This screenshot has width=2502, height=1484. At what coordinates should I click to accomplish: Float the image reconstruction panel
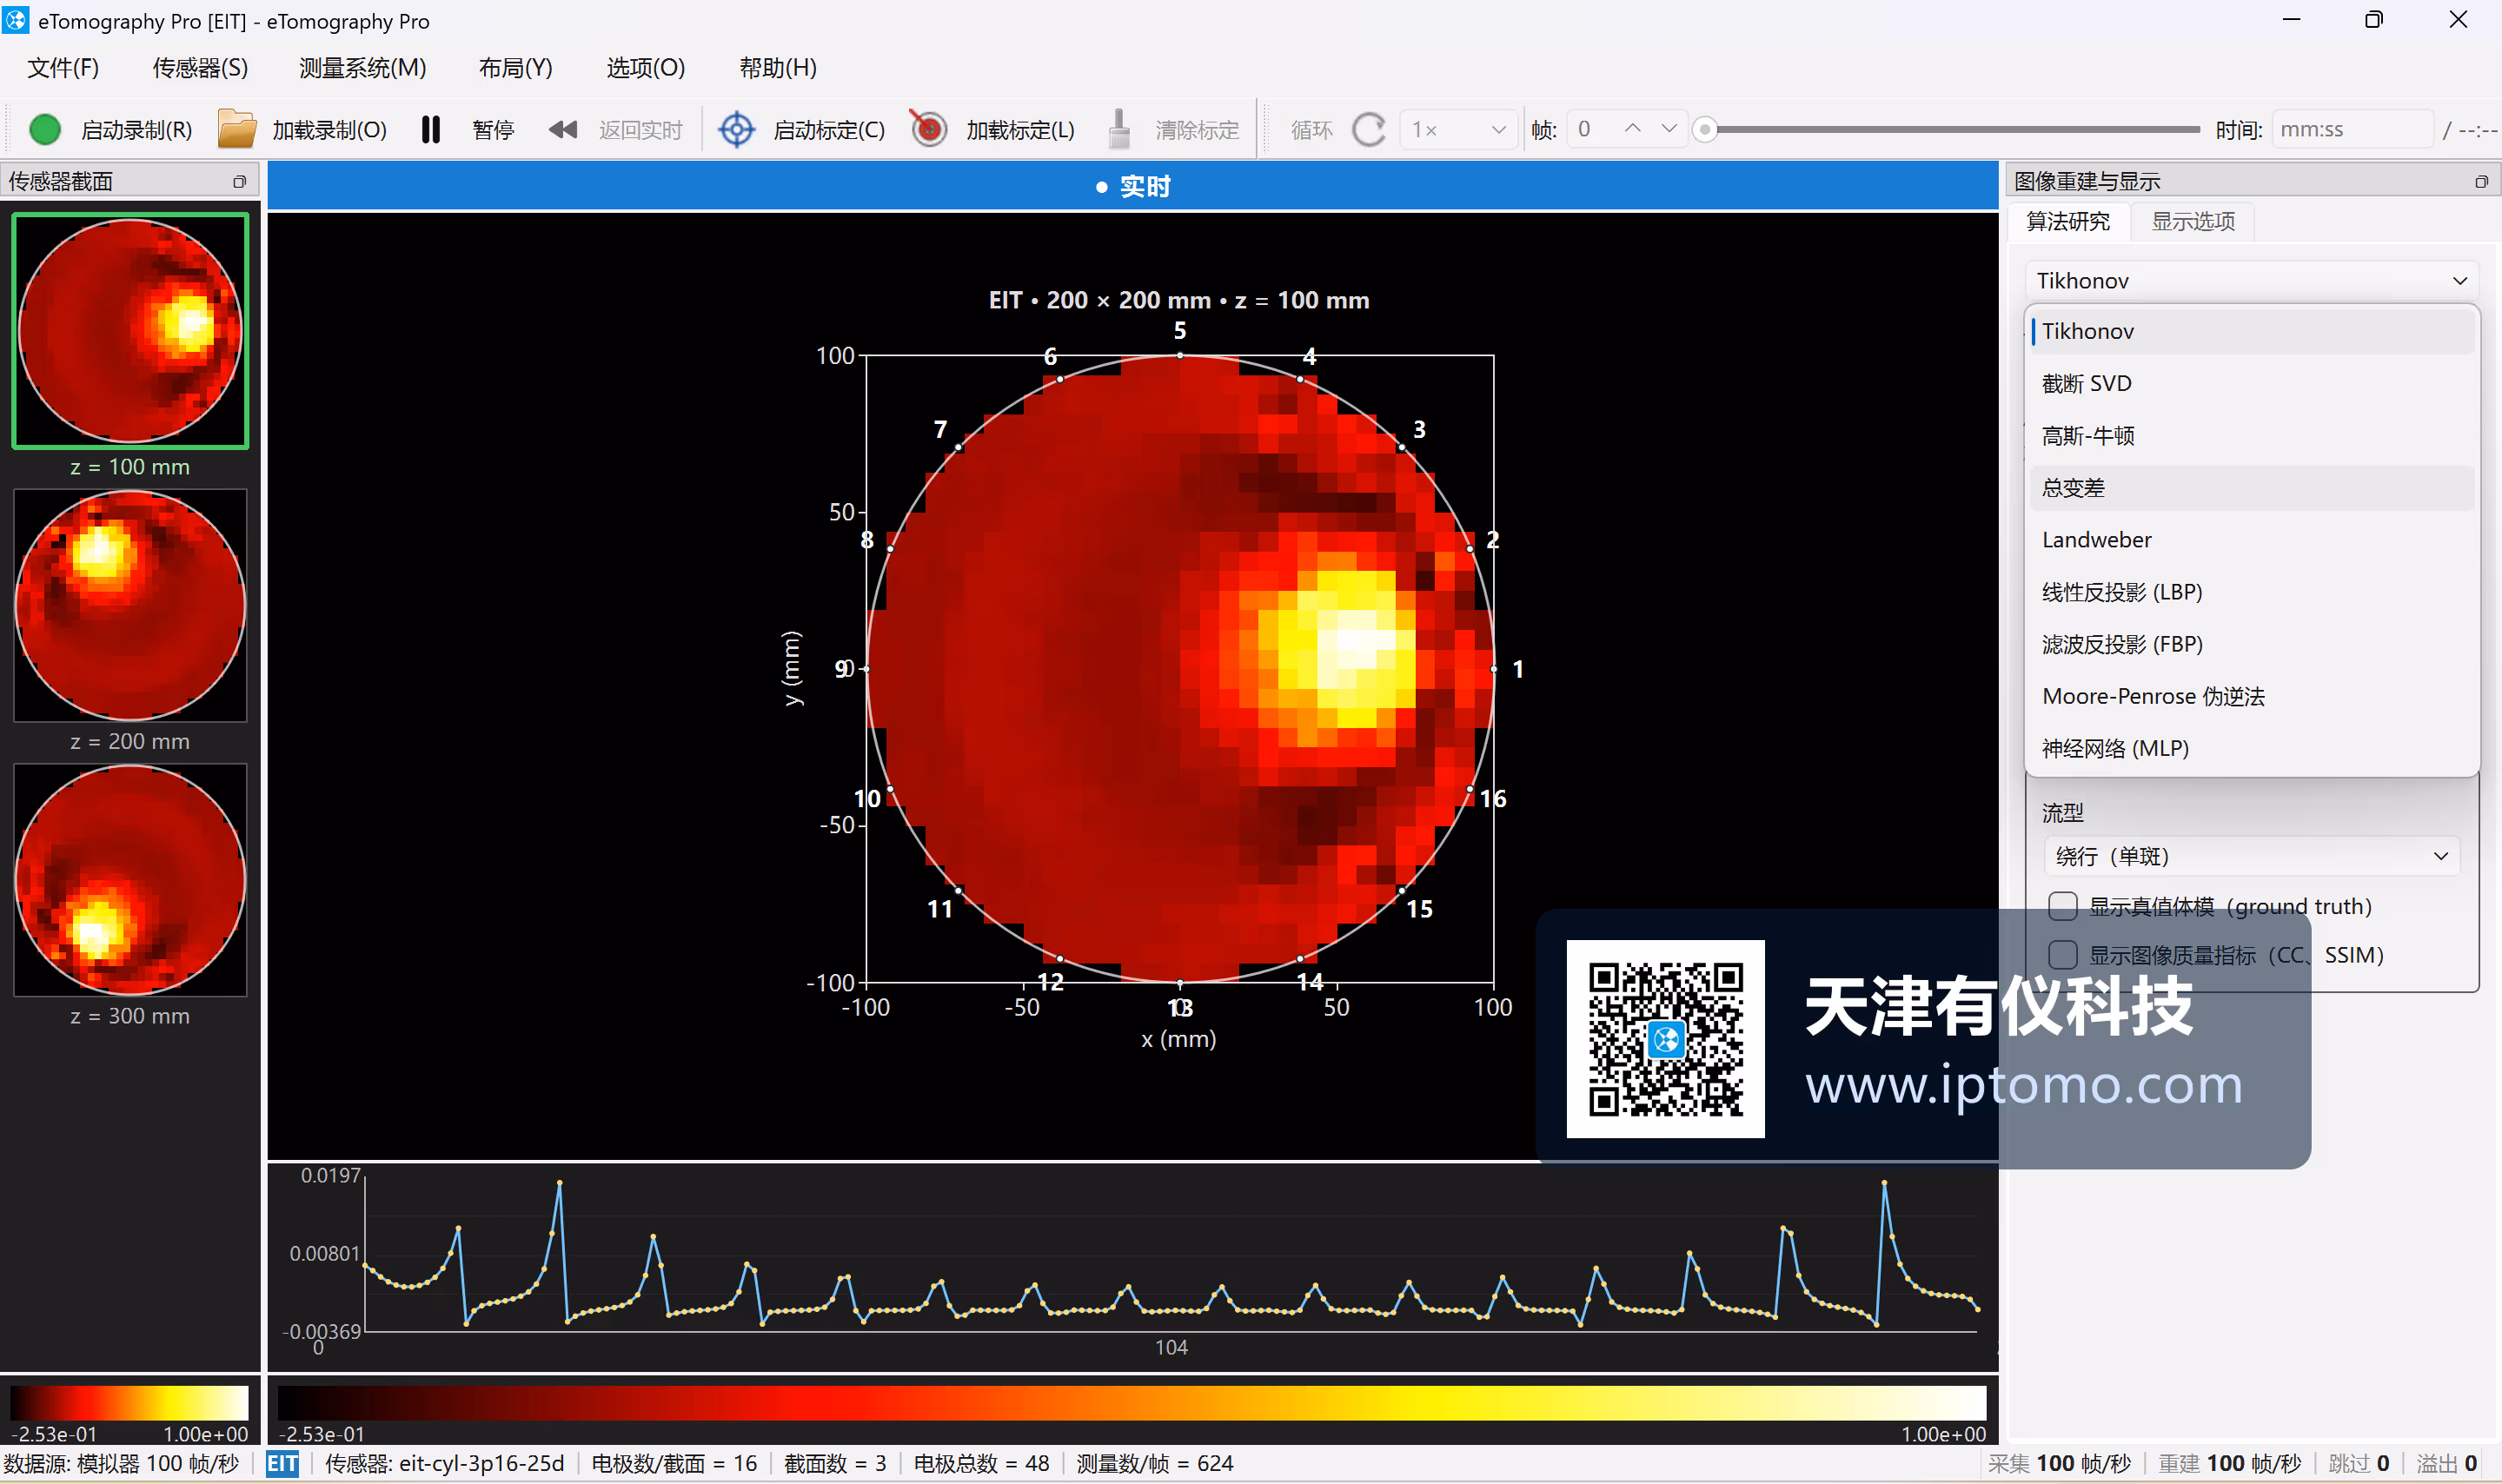coord(2481,182)
